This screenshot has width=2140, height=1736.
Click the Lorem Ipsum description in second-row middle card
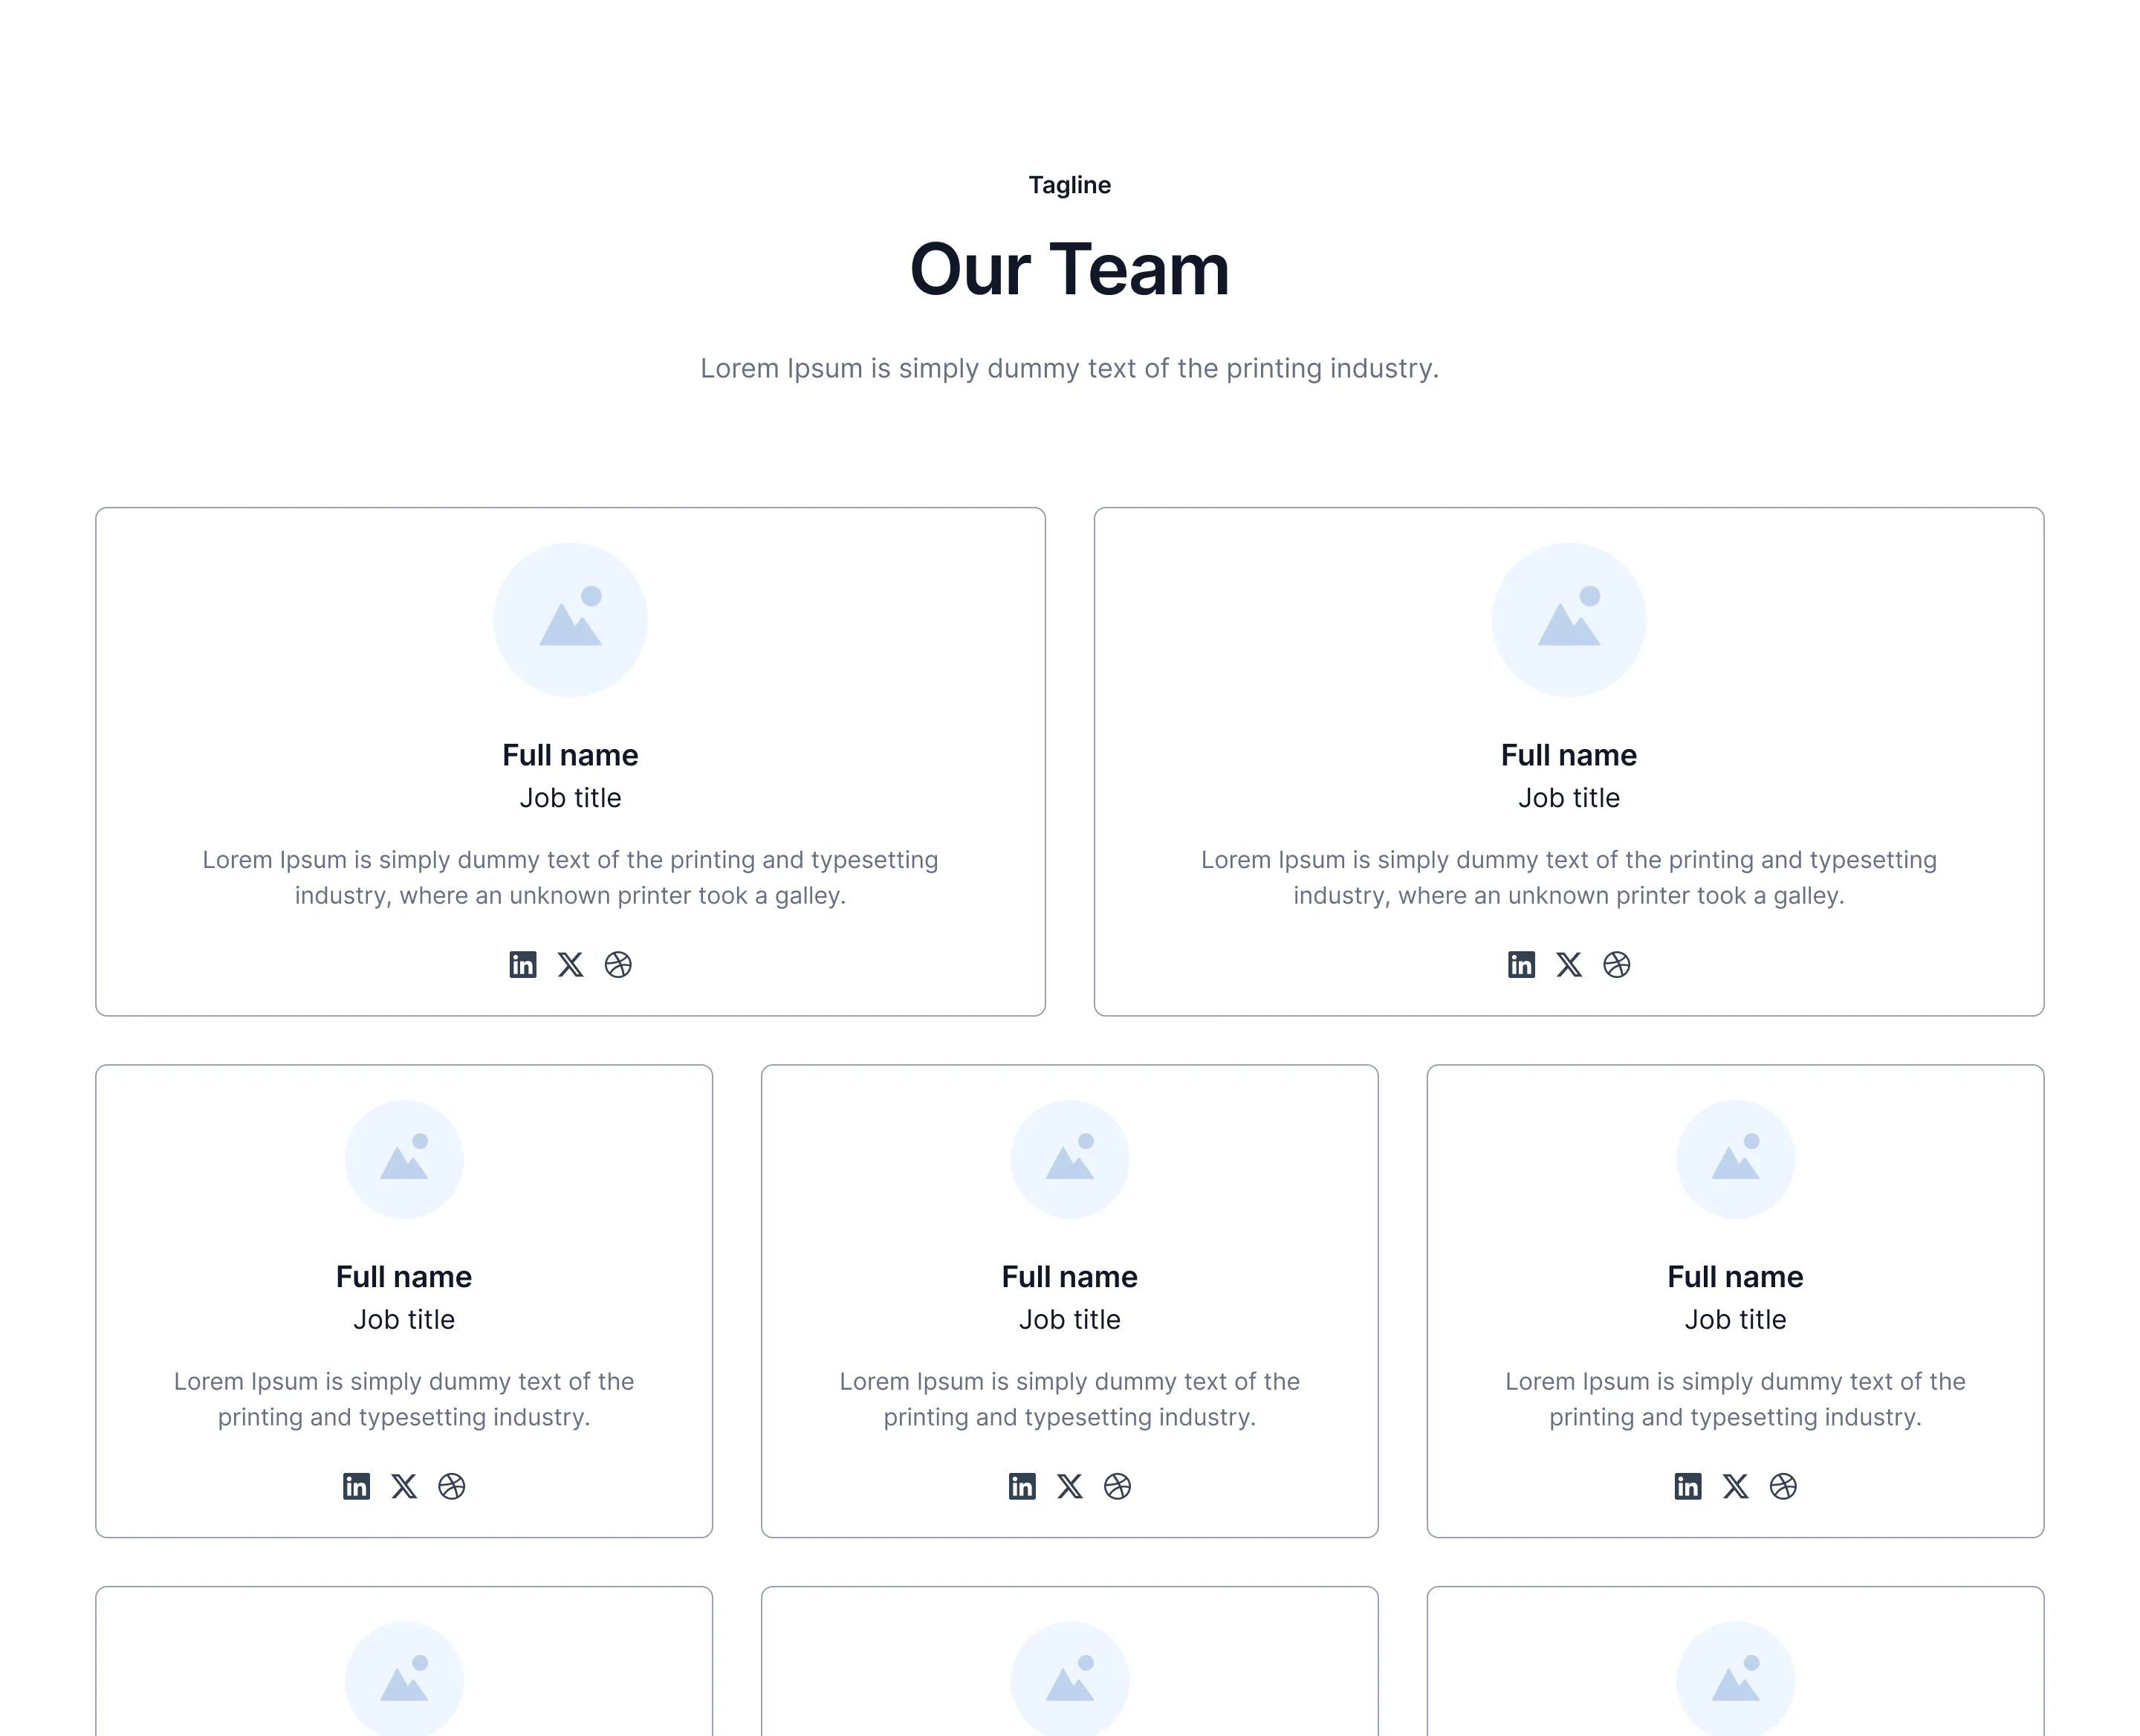click(x=1070, y=1399)
